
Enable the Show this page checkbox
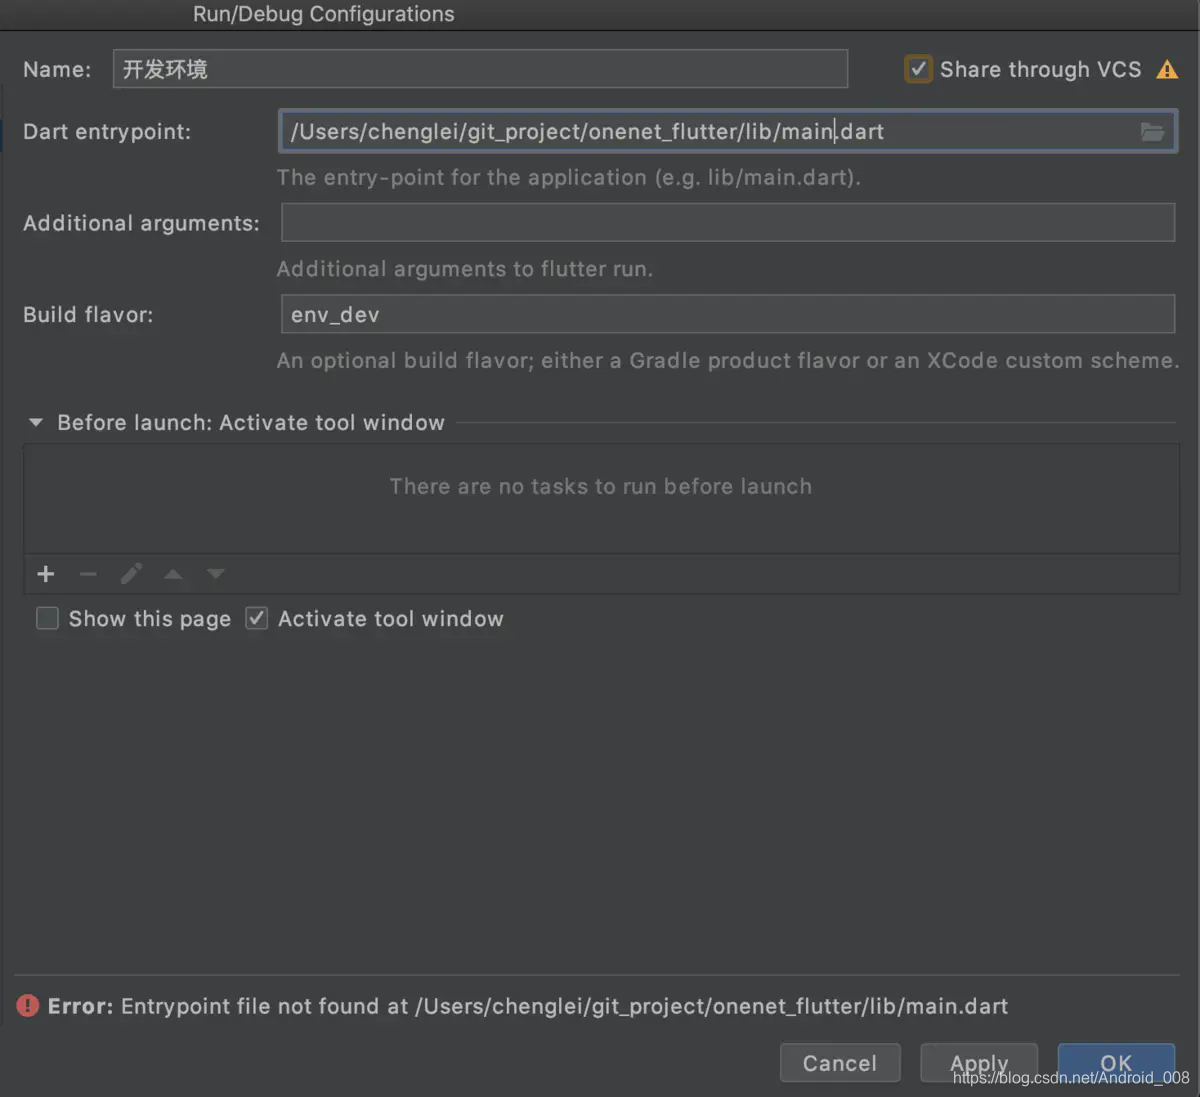[47, 619]
